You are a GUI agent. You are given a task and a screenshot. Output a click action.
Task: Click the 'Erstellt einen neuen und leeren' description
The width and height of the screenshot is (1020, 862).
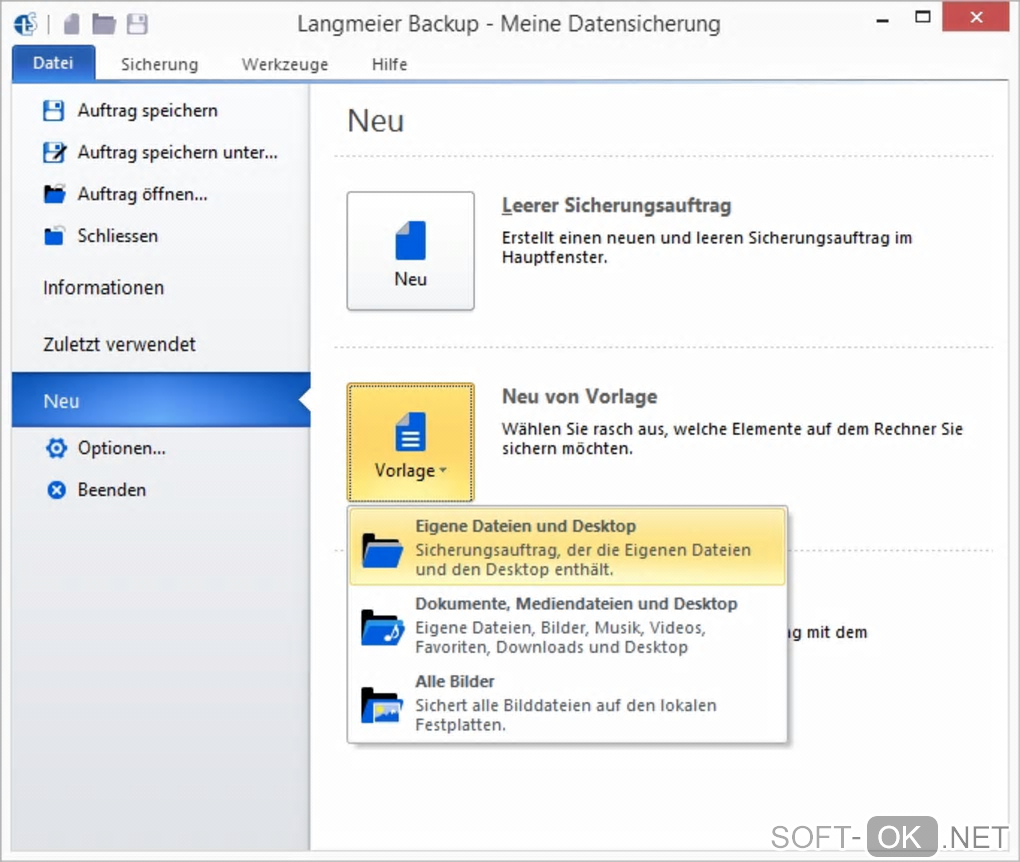pyautogui.click(x=706, y=247)
